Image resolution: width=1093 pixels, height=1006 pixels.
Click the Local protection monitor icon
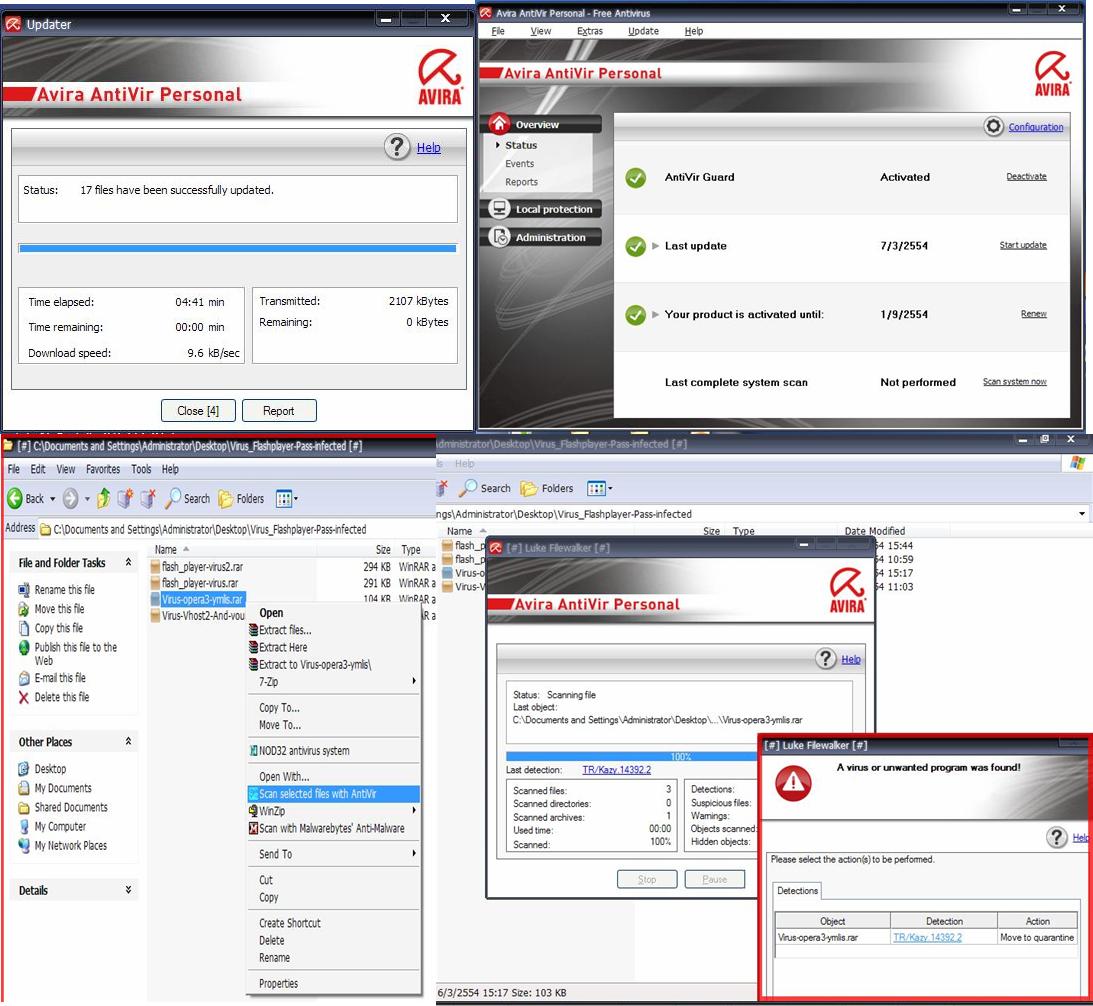coord(499,208)
